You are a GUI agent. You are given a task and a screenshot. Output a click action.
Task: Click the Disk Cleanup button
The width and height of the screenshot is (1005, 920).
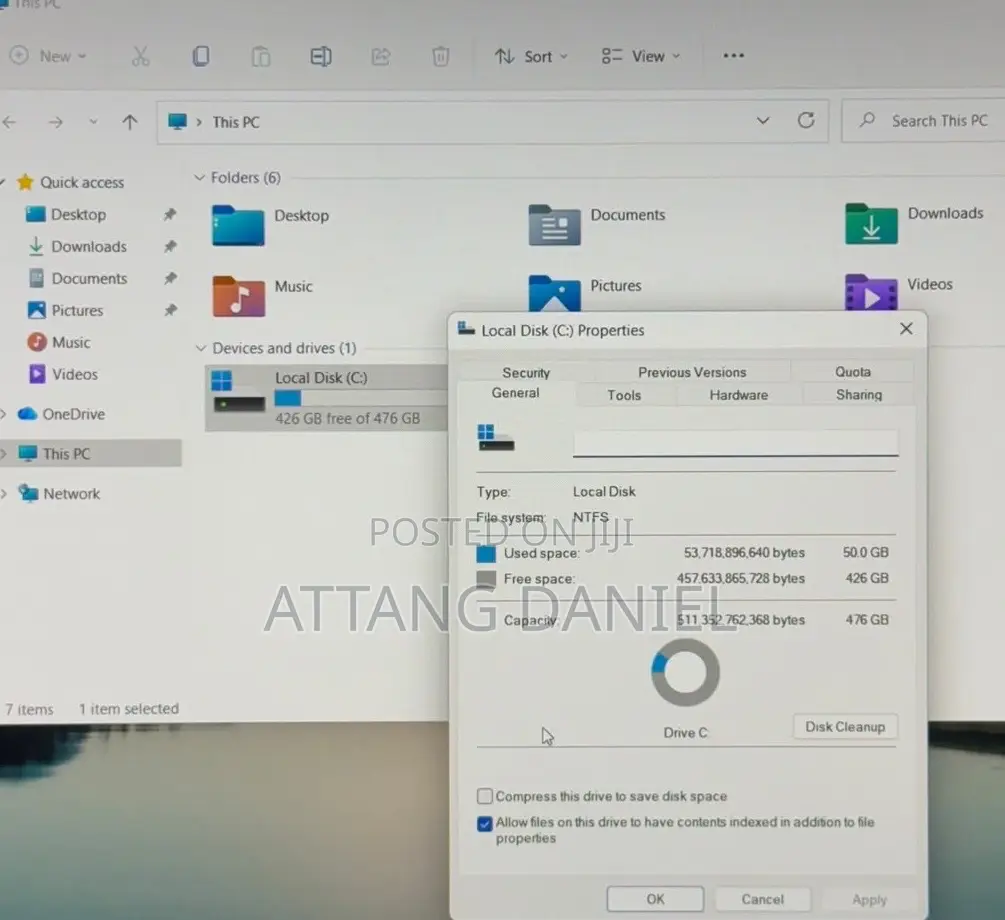pos(845,726)
